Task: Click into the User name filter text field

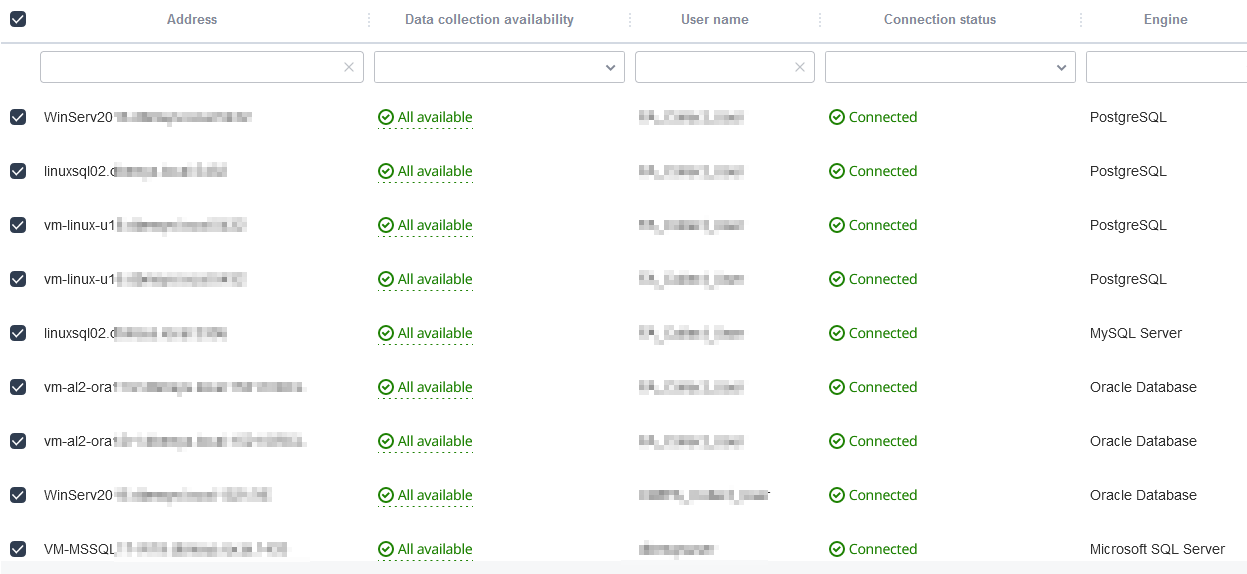Action: [714, 67]
